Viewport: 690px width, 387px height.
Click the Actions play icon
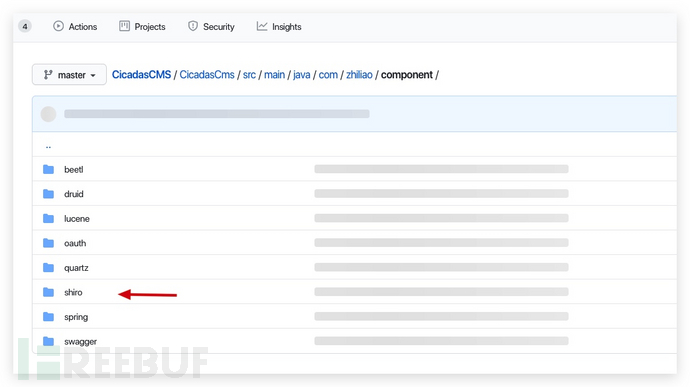pos(58,26)
